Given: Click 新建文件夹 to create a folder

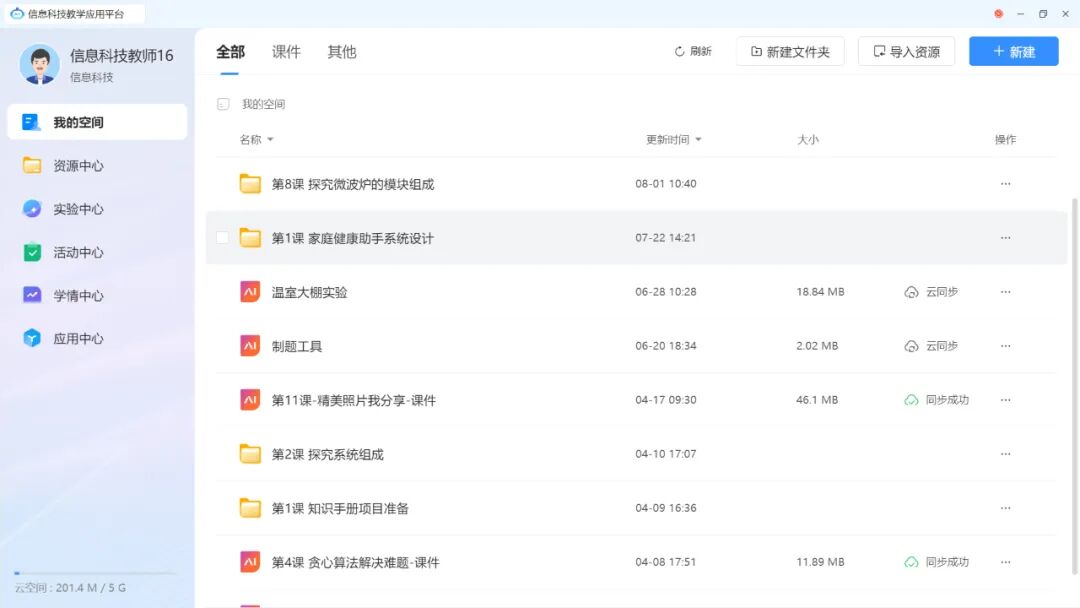Looking at the screenshot, I should (790, 51).
